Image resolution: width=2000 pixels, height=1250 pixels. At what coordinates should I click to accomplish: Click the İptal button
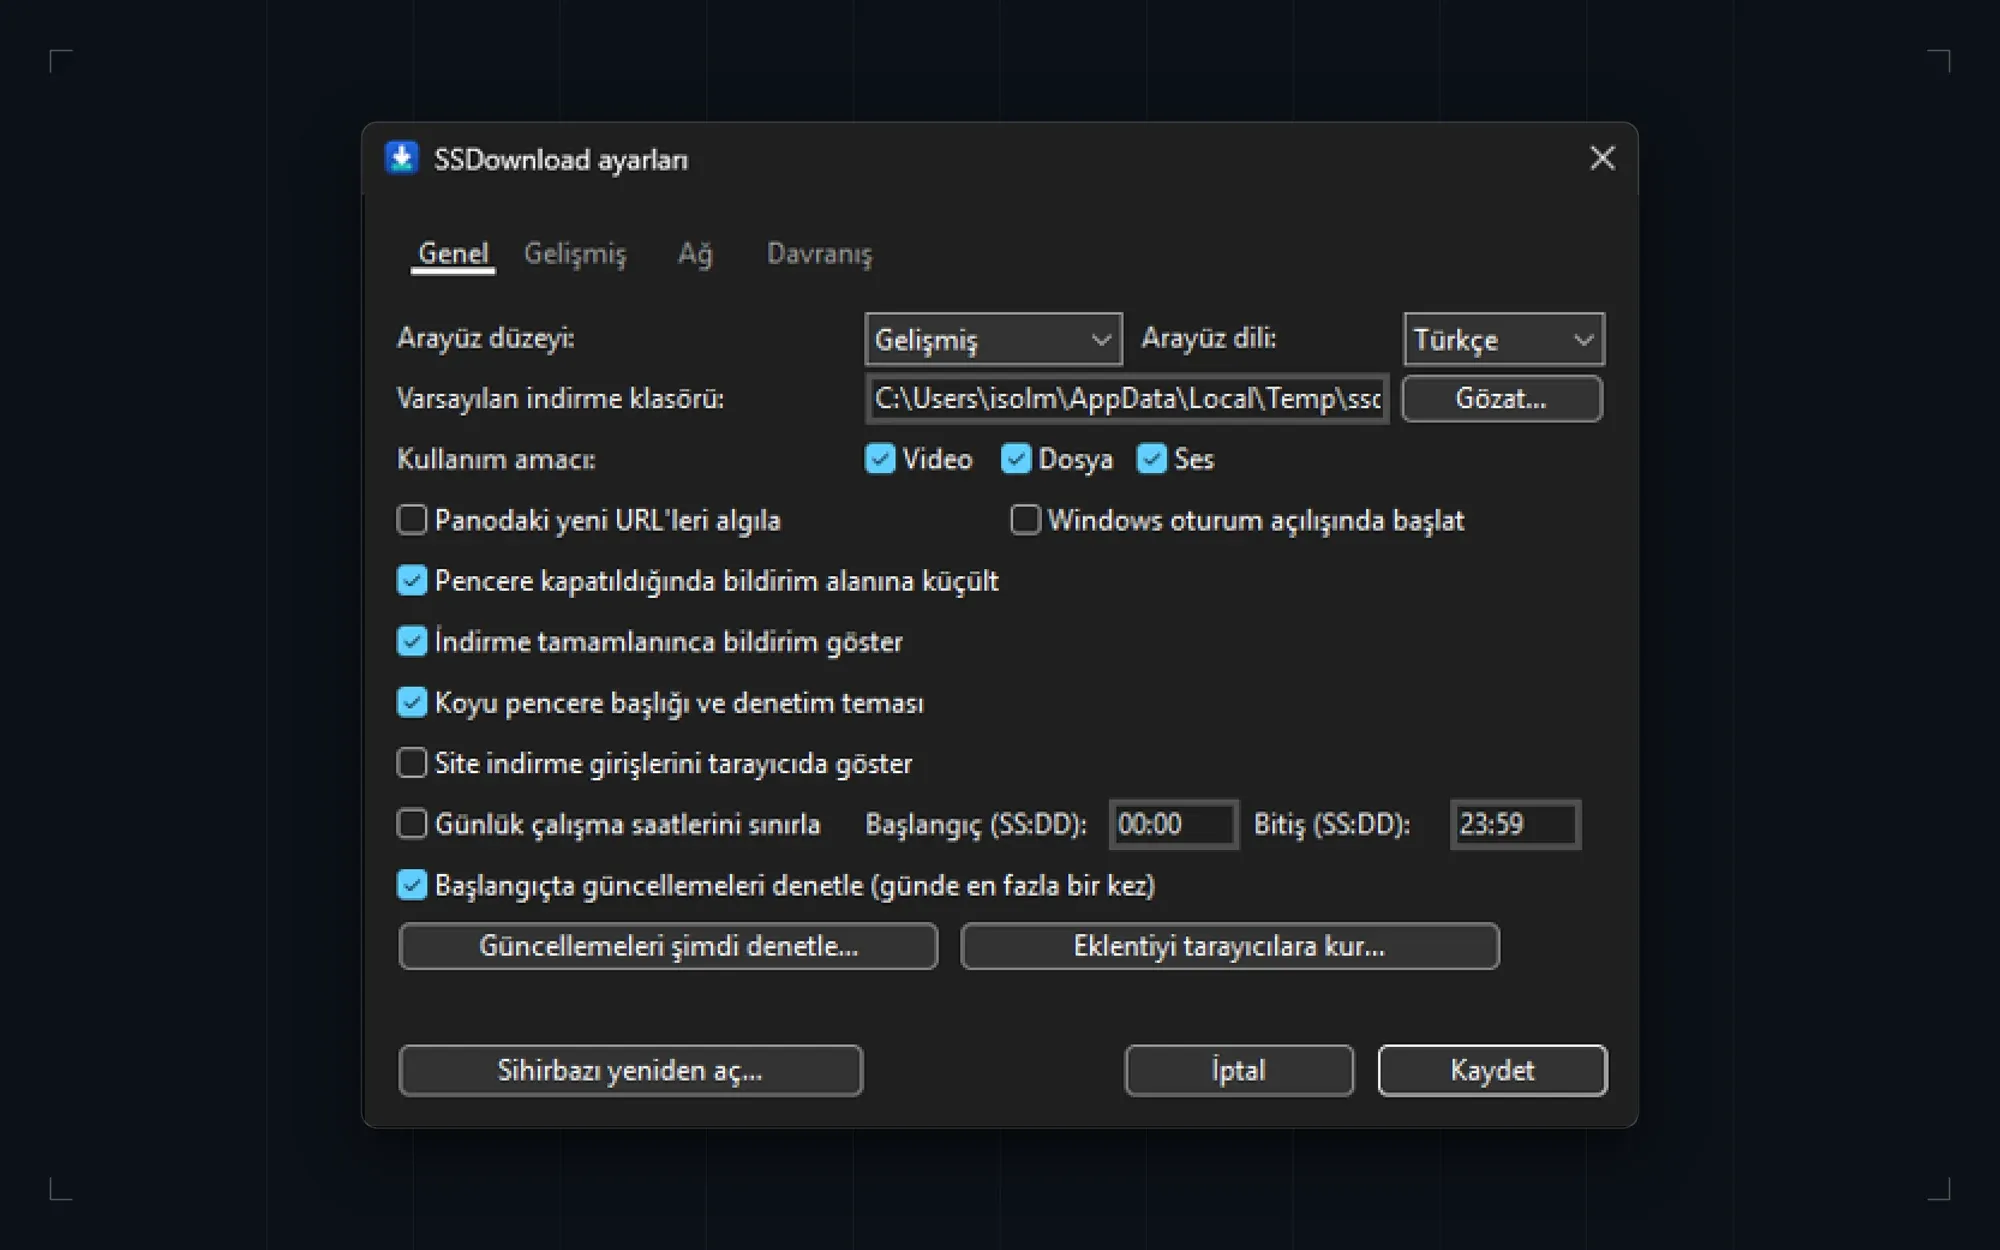[x=1239, y=1071]
